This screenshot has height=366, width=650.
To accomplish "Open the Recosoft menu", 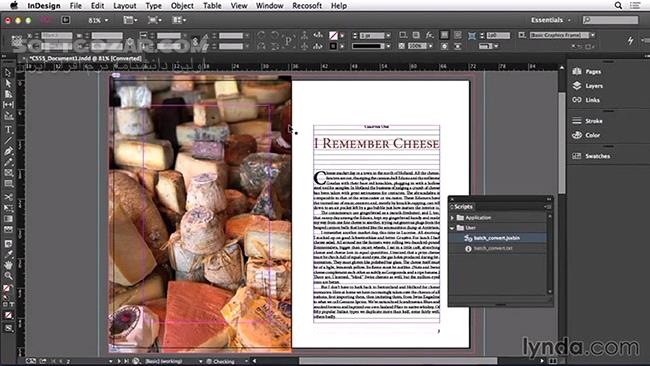I will click(307, 6).
